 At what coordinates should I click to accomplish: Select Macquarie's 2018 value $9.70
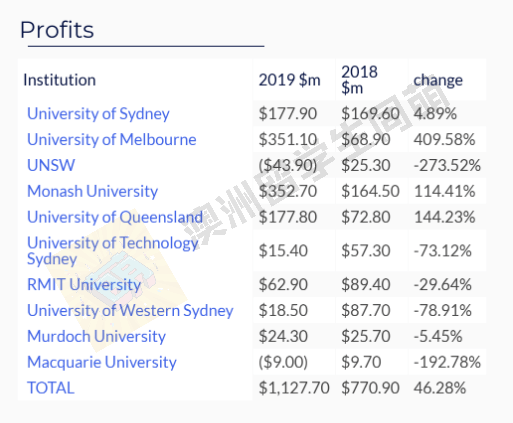[361, 362]
